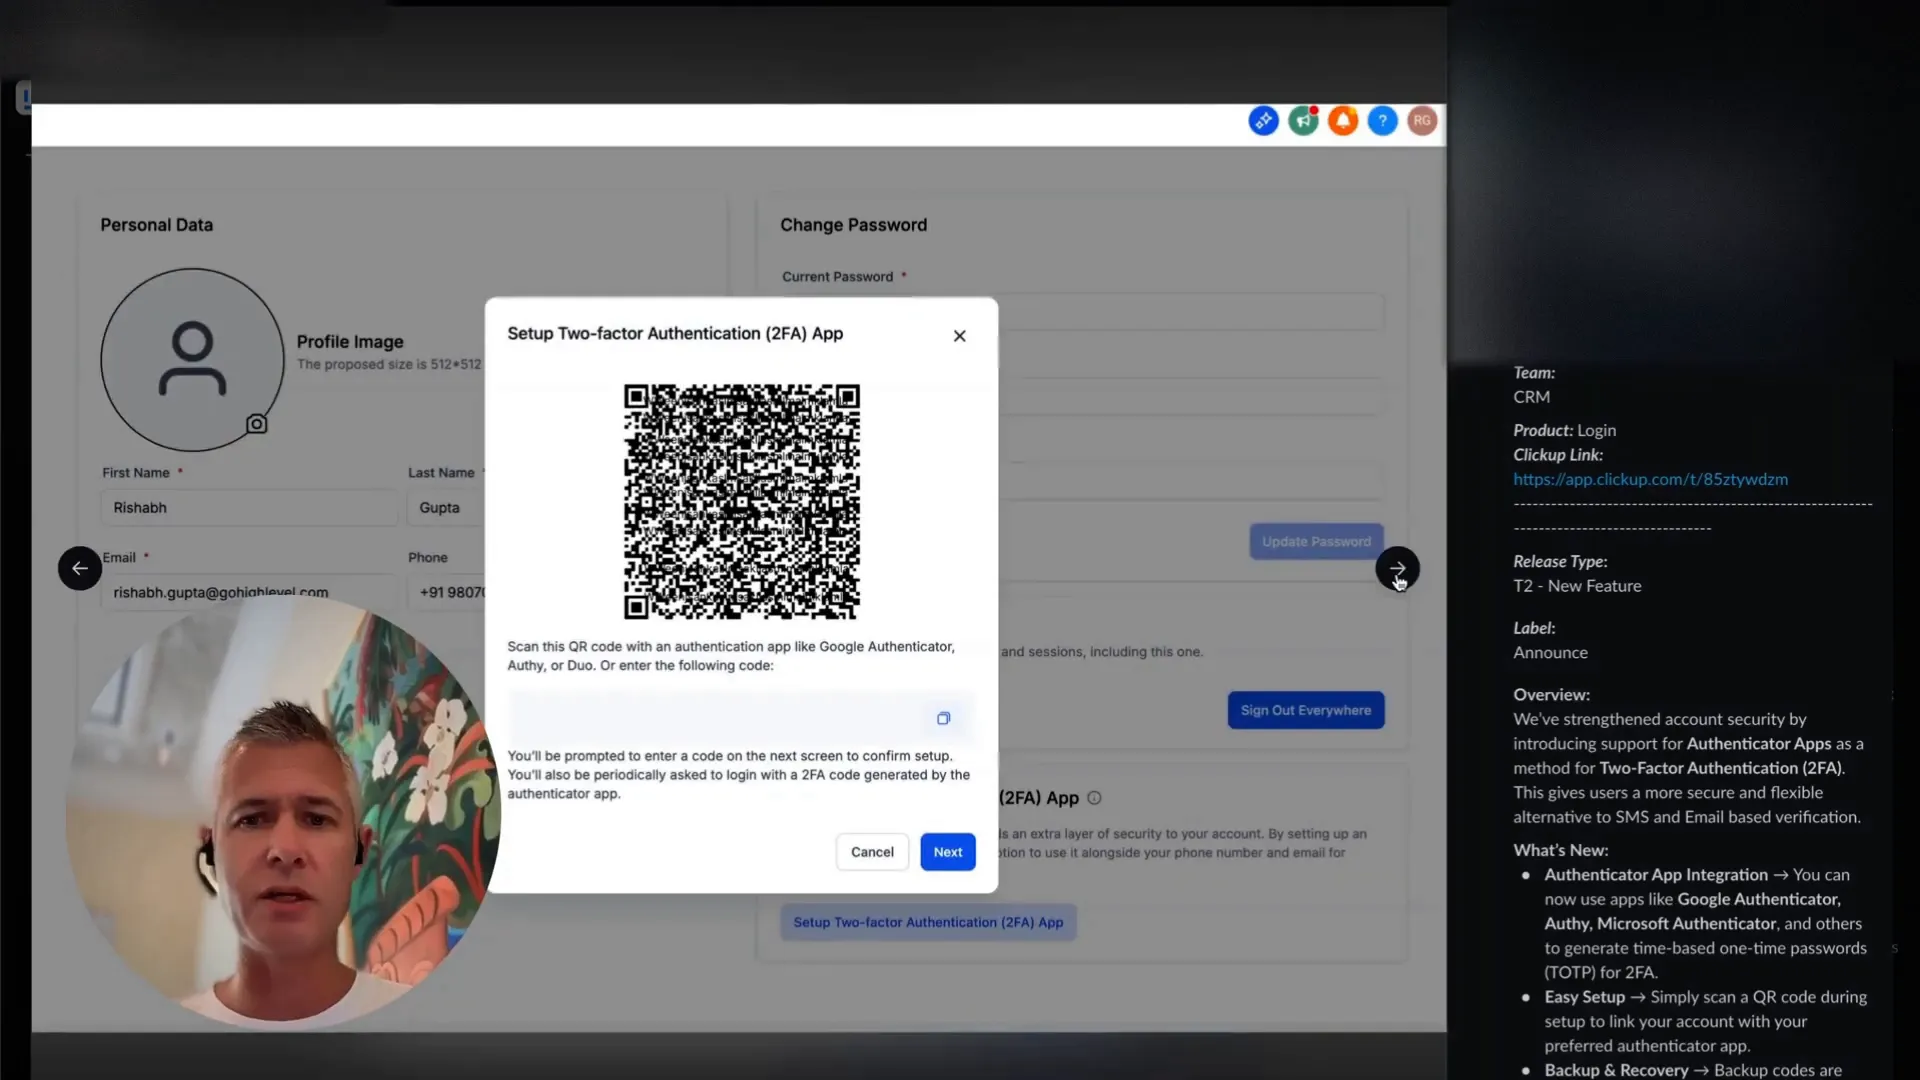Open the blue help question icon

[x=1382, y=121]
